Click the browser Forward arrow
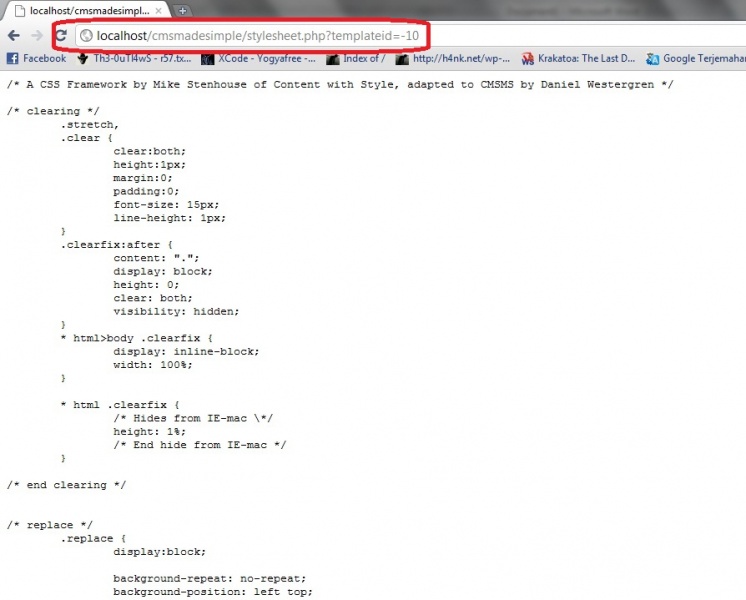 click(37, 35)
